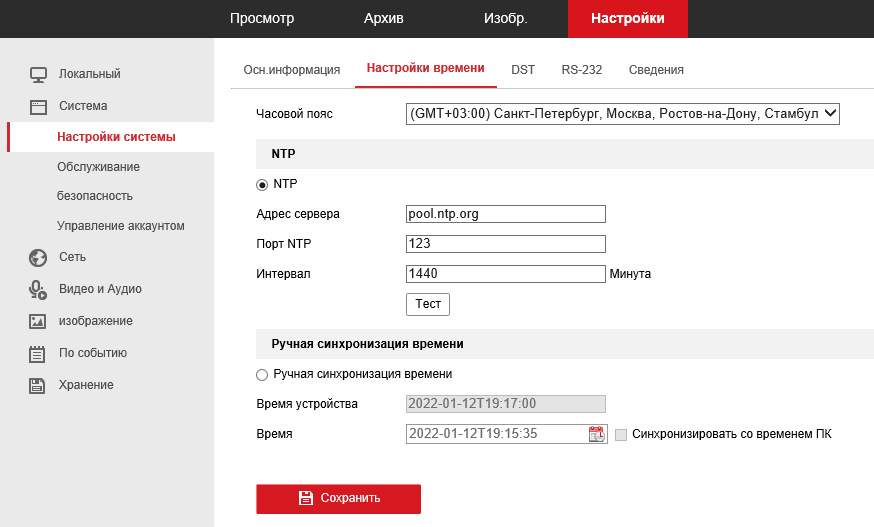Click the Интервал input field
Viewport: 874px width, 527px height.
point(506,274)
